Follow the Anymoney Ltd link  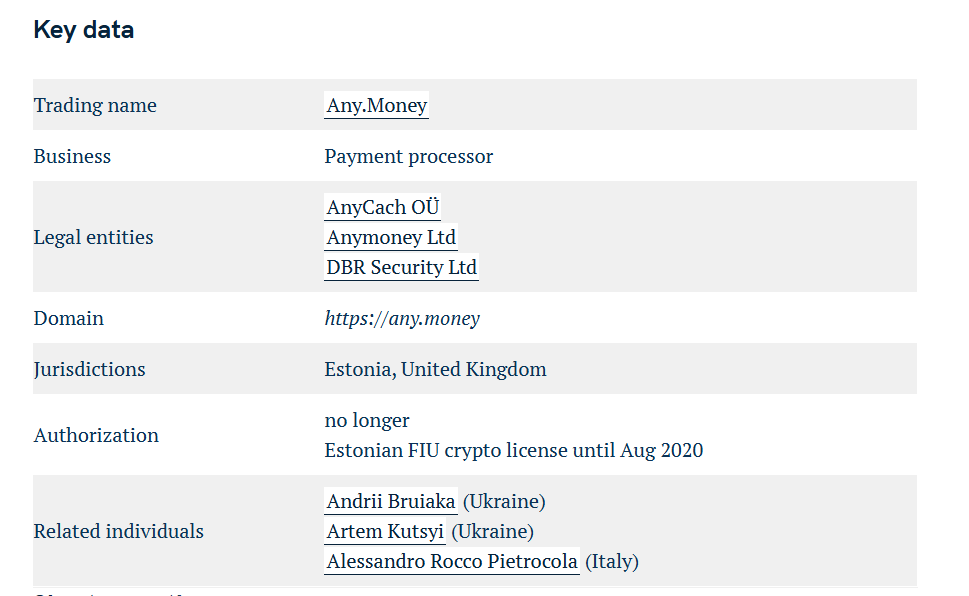[x=391, y=237]
